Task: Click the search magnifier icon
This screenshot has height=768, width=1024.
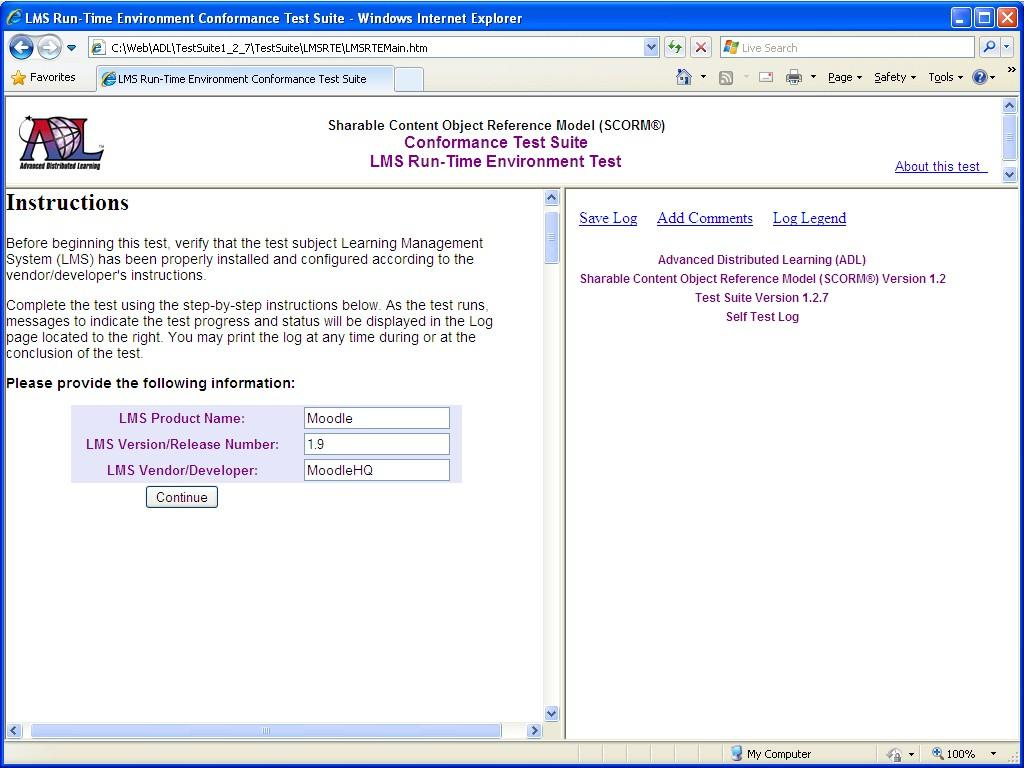Action: pyautogui.click(x=988, y=47)
